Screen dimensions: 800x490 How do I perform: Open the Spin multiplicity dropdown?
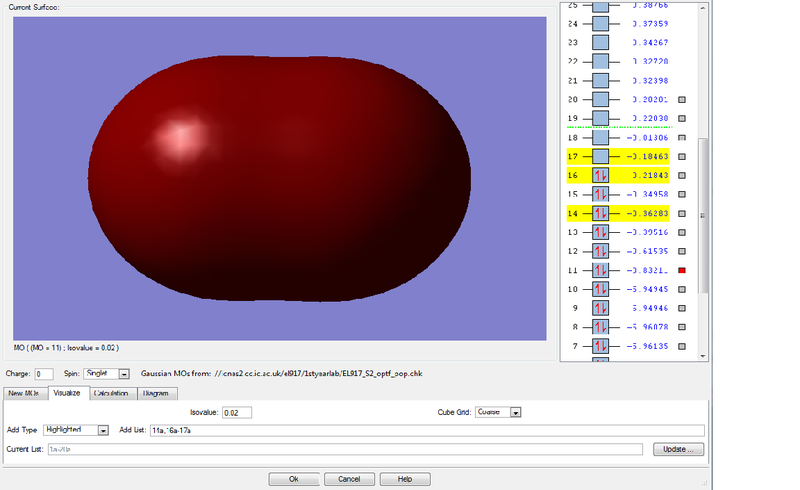[x=124, y=374]
